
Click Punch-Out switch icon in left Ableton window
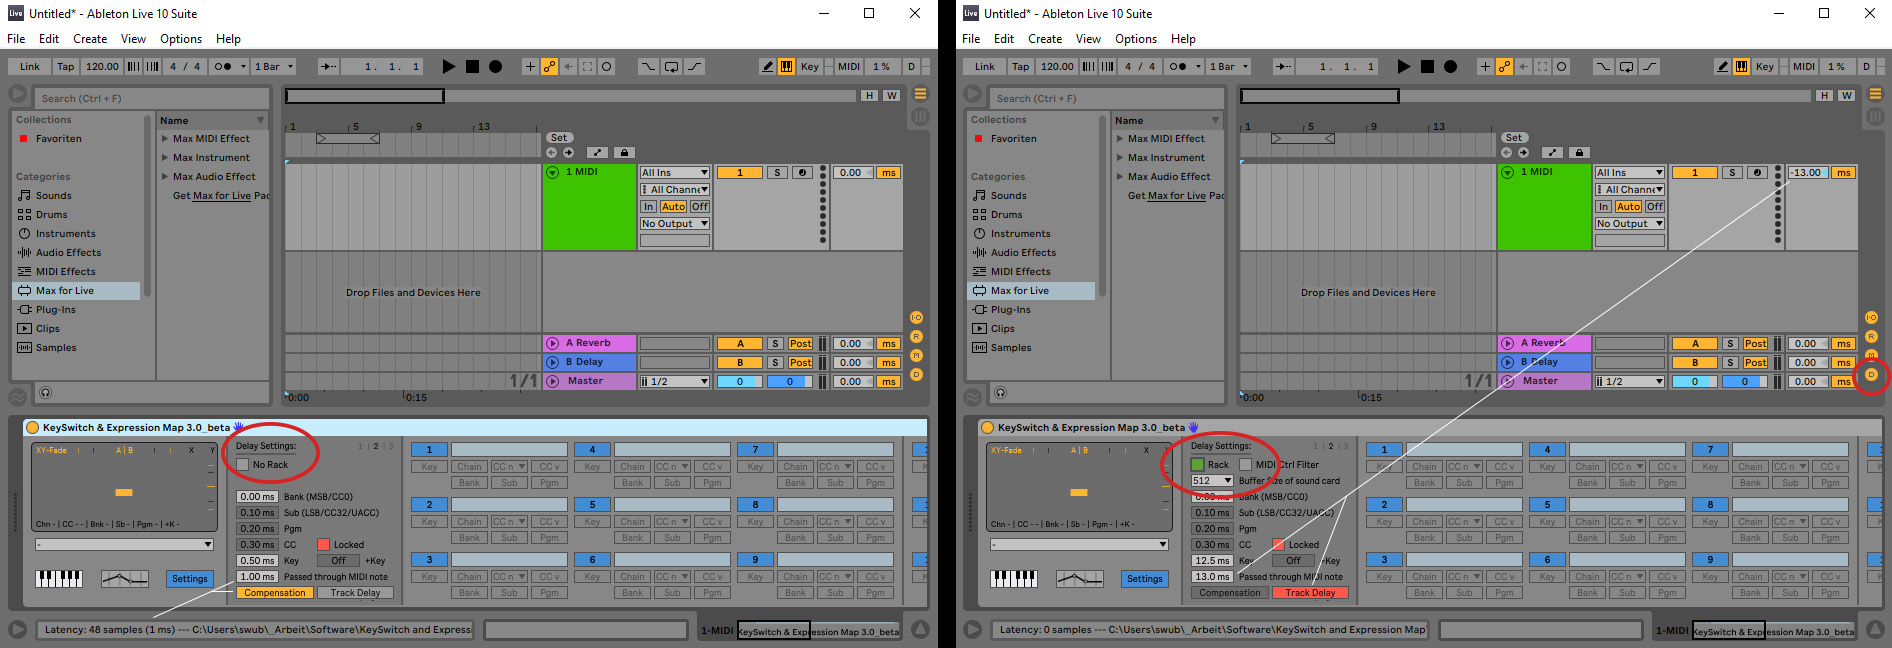point(694,67)
